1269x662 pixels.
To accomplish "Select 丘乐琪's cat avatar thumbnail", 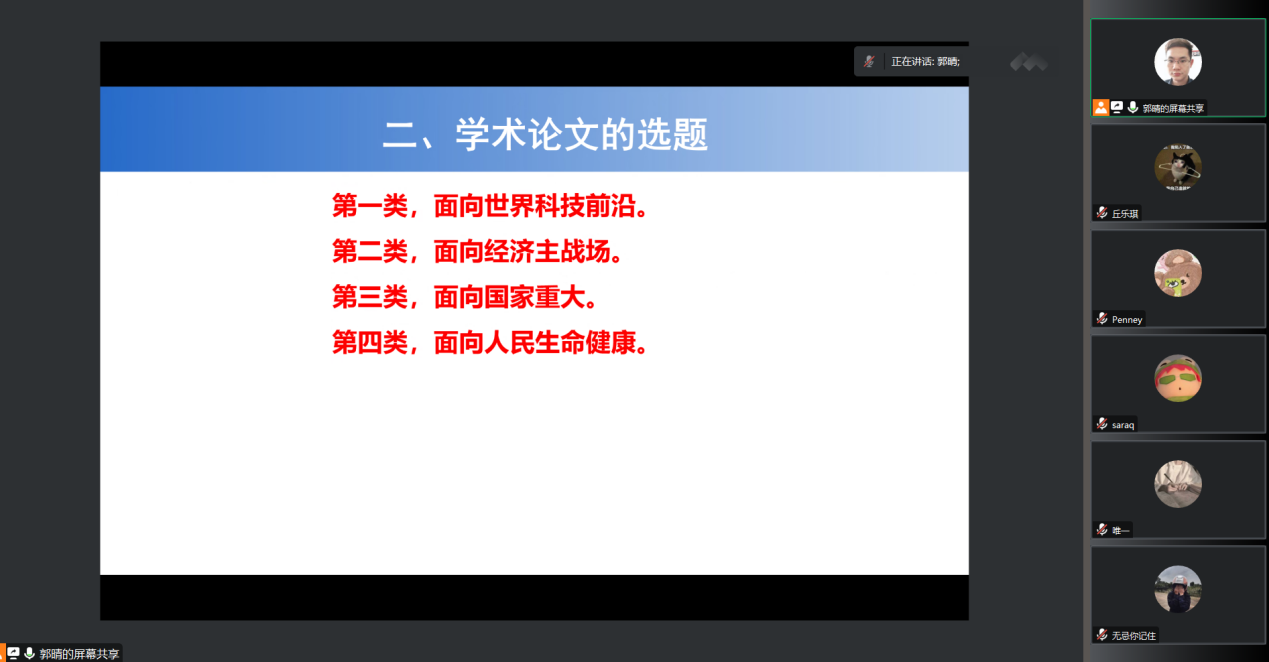I will (x=1177, y=167).
